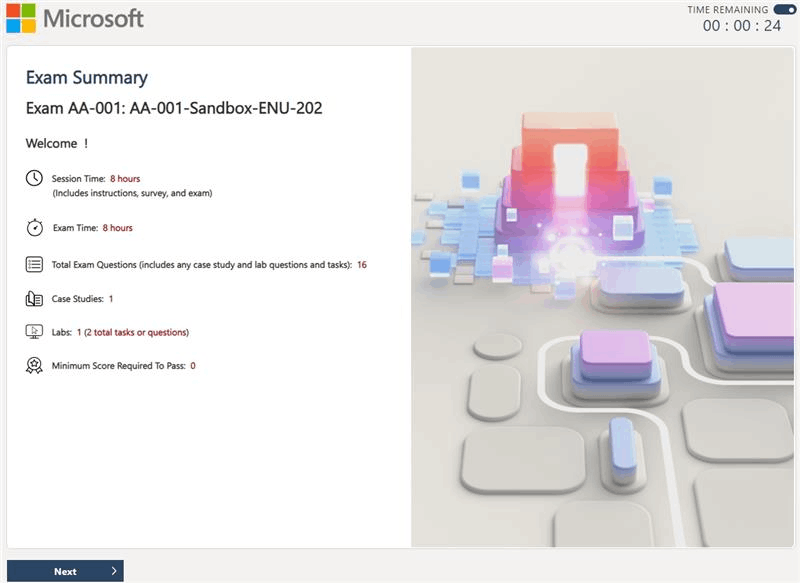
Task: Click the Case Studies value 1
Action: click(x=111, y=299)
